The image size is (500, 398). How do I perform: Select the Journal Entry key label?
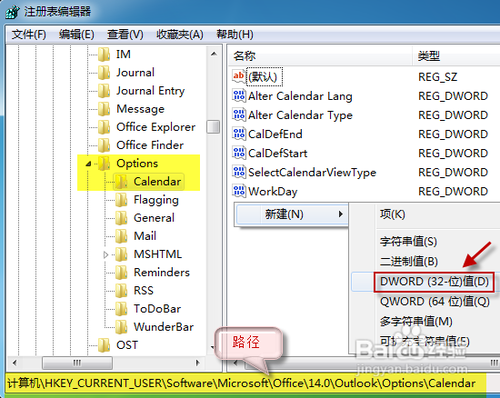click(150, 91)
